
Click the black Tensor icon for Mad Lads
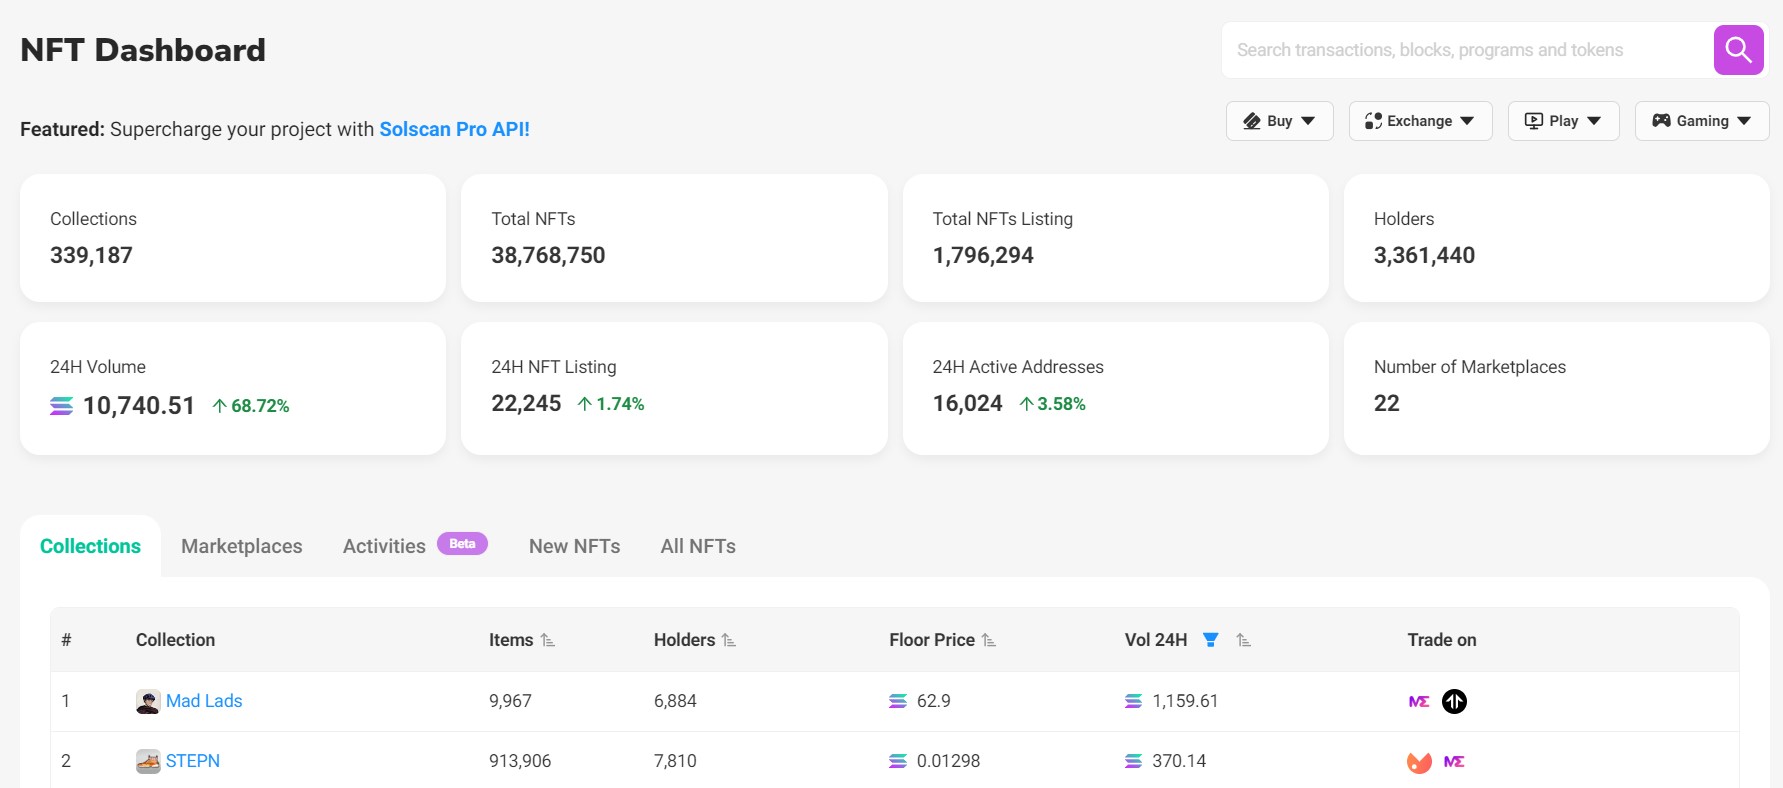click(1454, 702)
